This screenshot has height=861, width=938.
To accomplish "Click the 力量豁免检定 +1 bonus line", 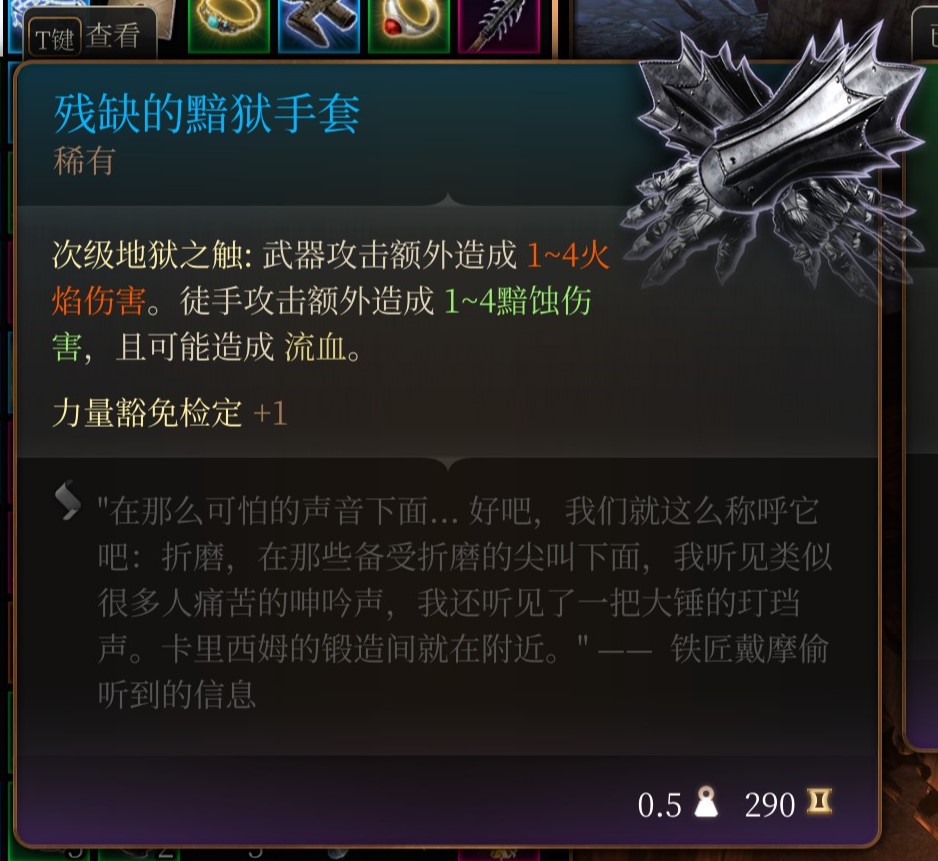I will point(170,413).
